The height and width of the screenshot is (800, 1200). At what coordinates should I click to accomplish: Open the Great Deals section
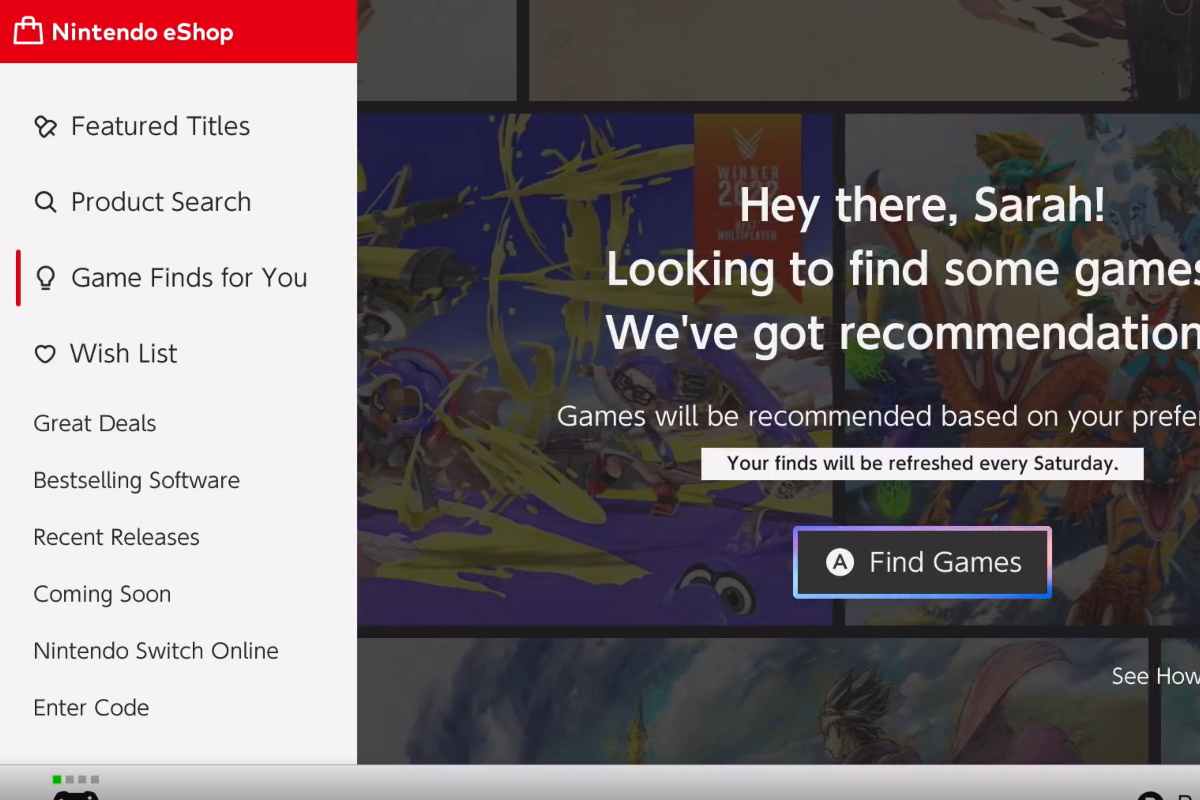click(95, 424)
